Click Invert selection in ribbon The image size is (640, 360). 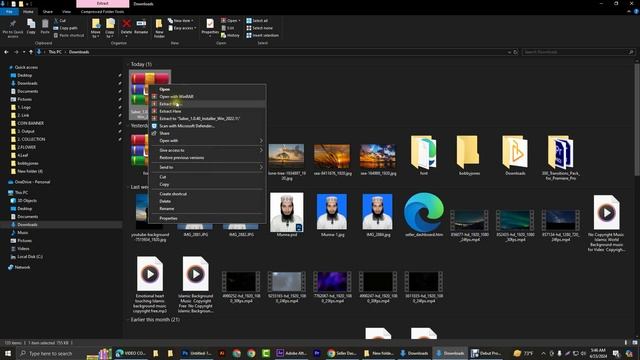(262, 36)
